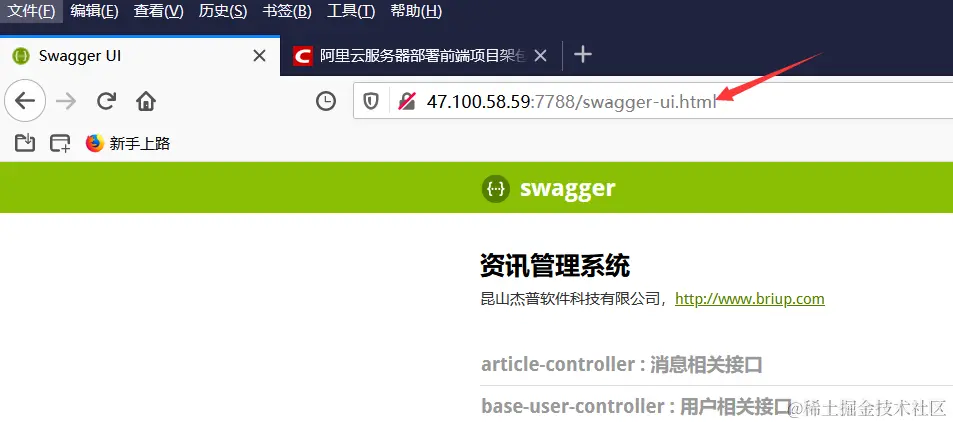Expand the base-user-controller section
This screenshot has height=425, width=953.
click(636, 406)
